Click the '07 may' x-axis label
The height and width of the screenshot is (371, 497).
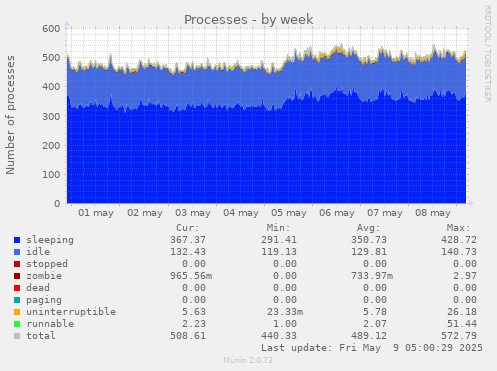[385, 213]
